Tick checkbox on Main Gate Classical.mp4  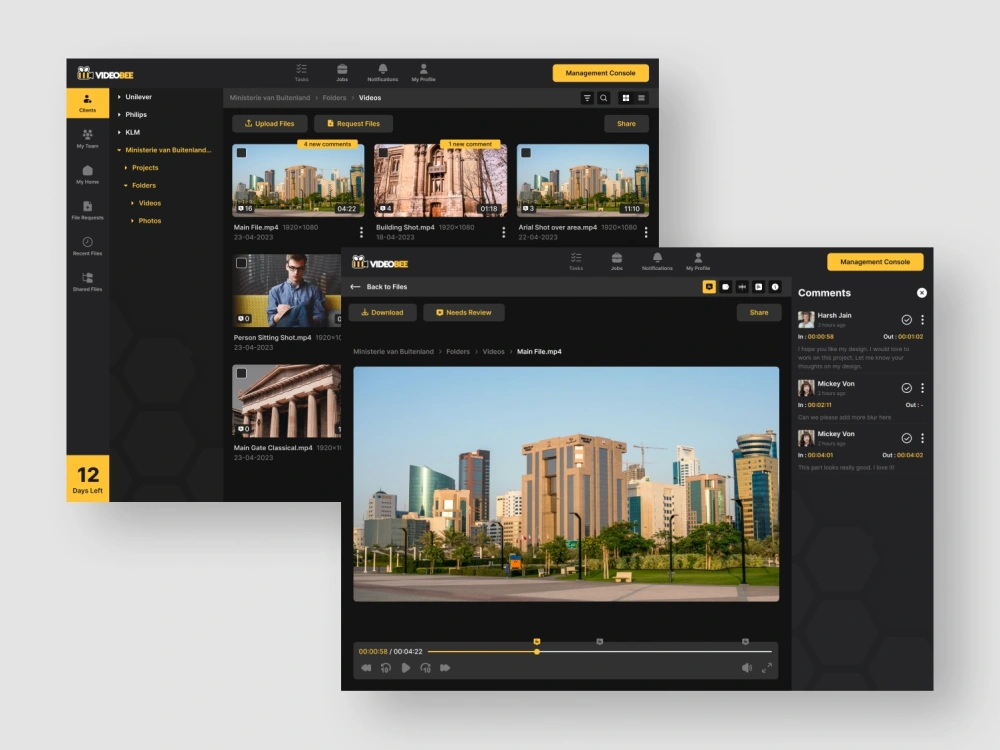pos(242,373)
